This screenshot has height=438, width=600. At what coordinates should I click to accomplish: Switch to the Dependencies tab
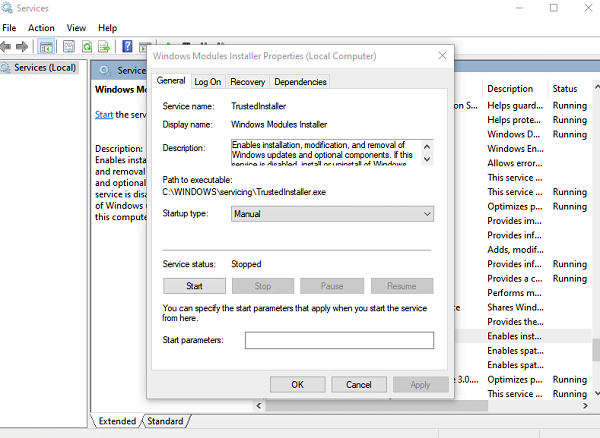pos(300,82)
